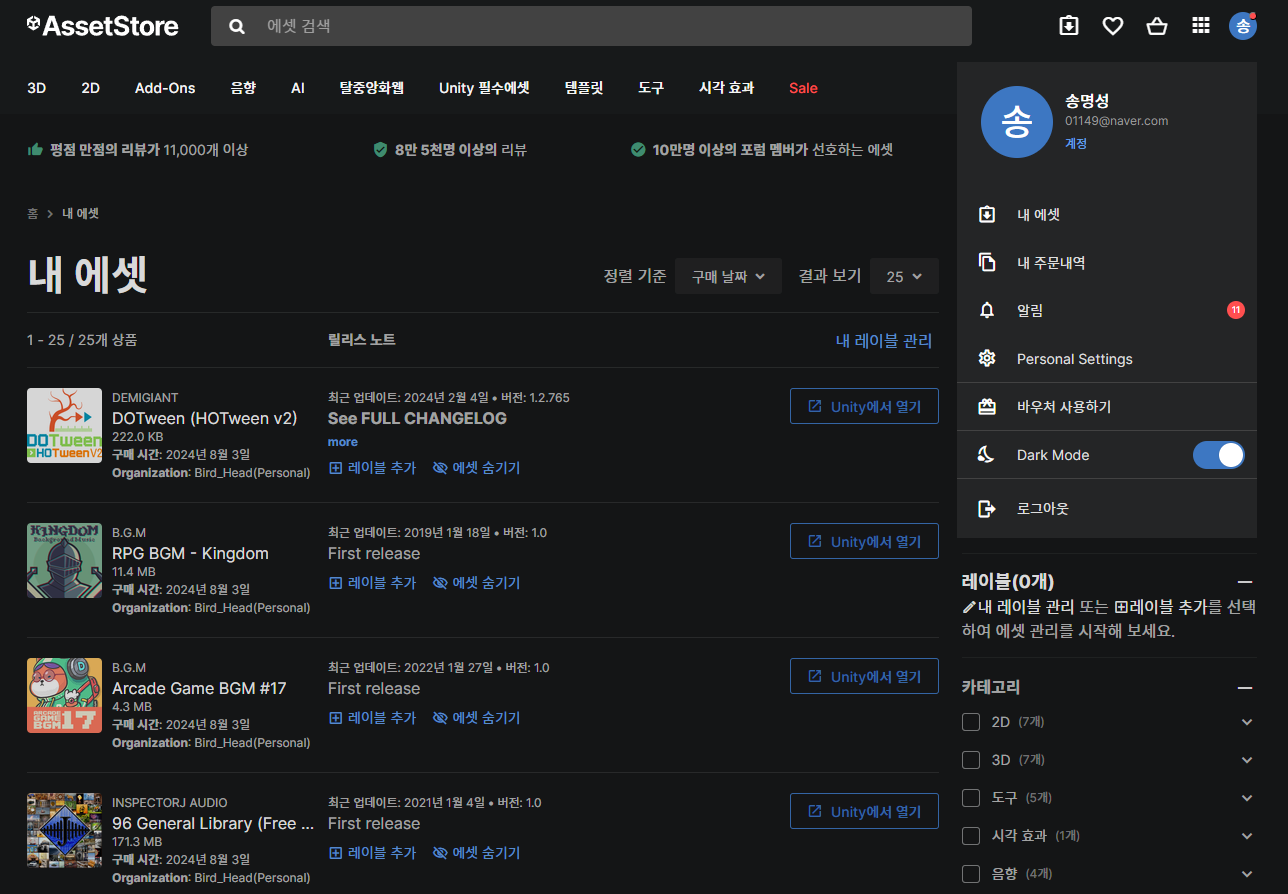The height and width of the screenshot is (894, 1288).
Task: Check the 음향 category checkbox
Action: [970, 874]
